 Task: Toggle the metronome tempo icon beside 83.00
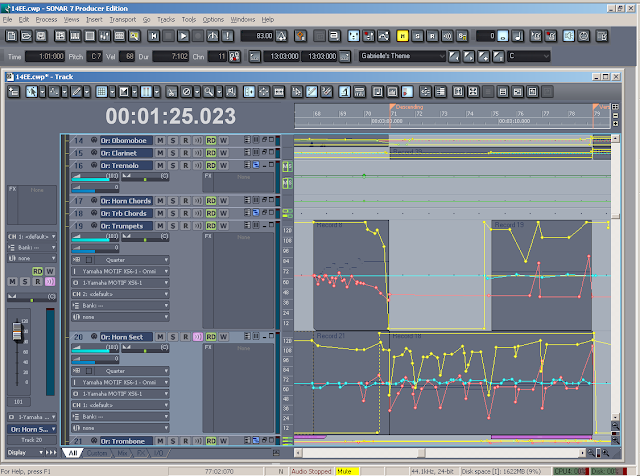[x=281, y=36]
